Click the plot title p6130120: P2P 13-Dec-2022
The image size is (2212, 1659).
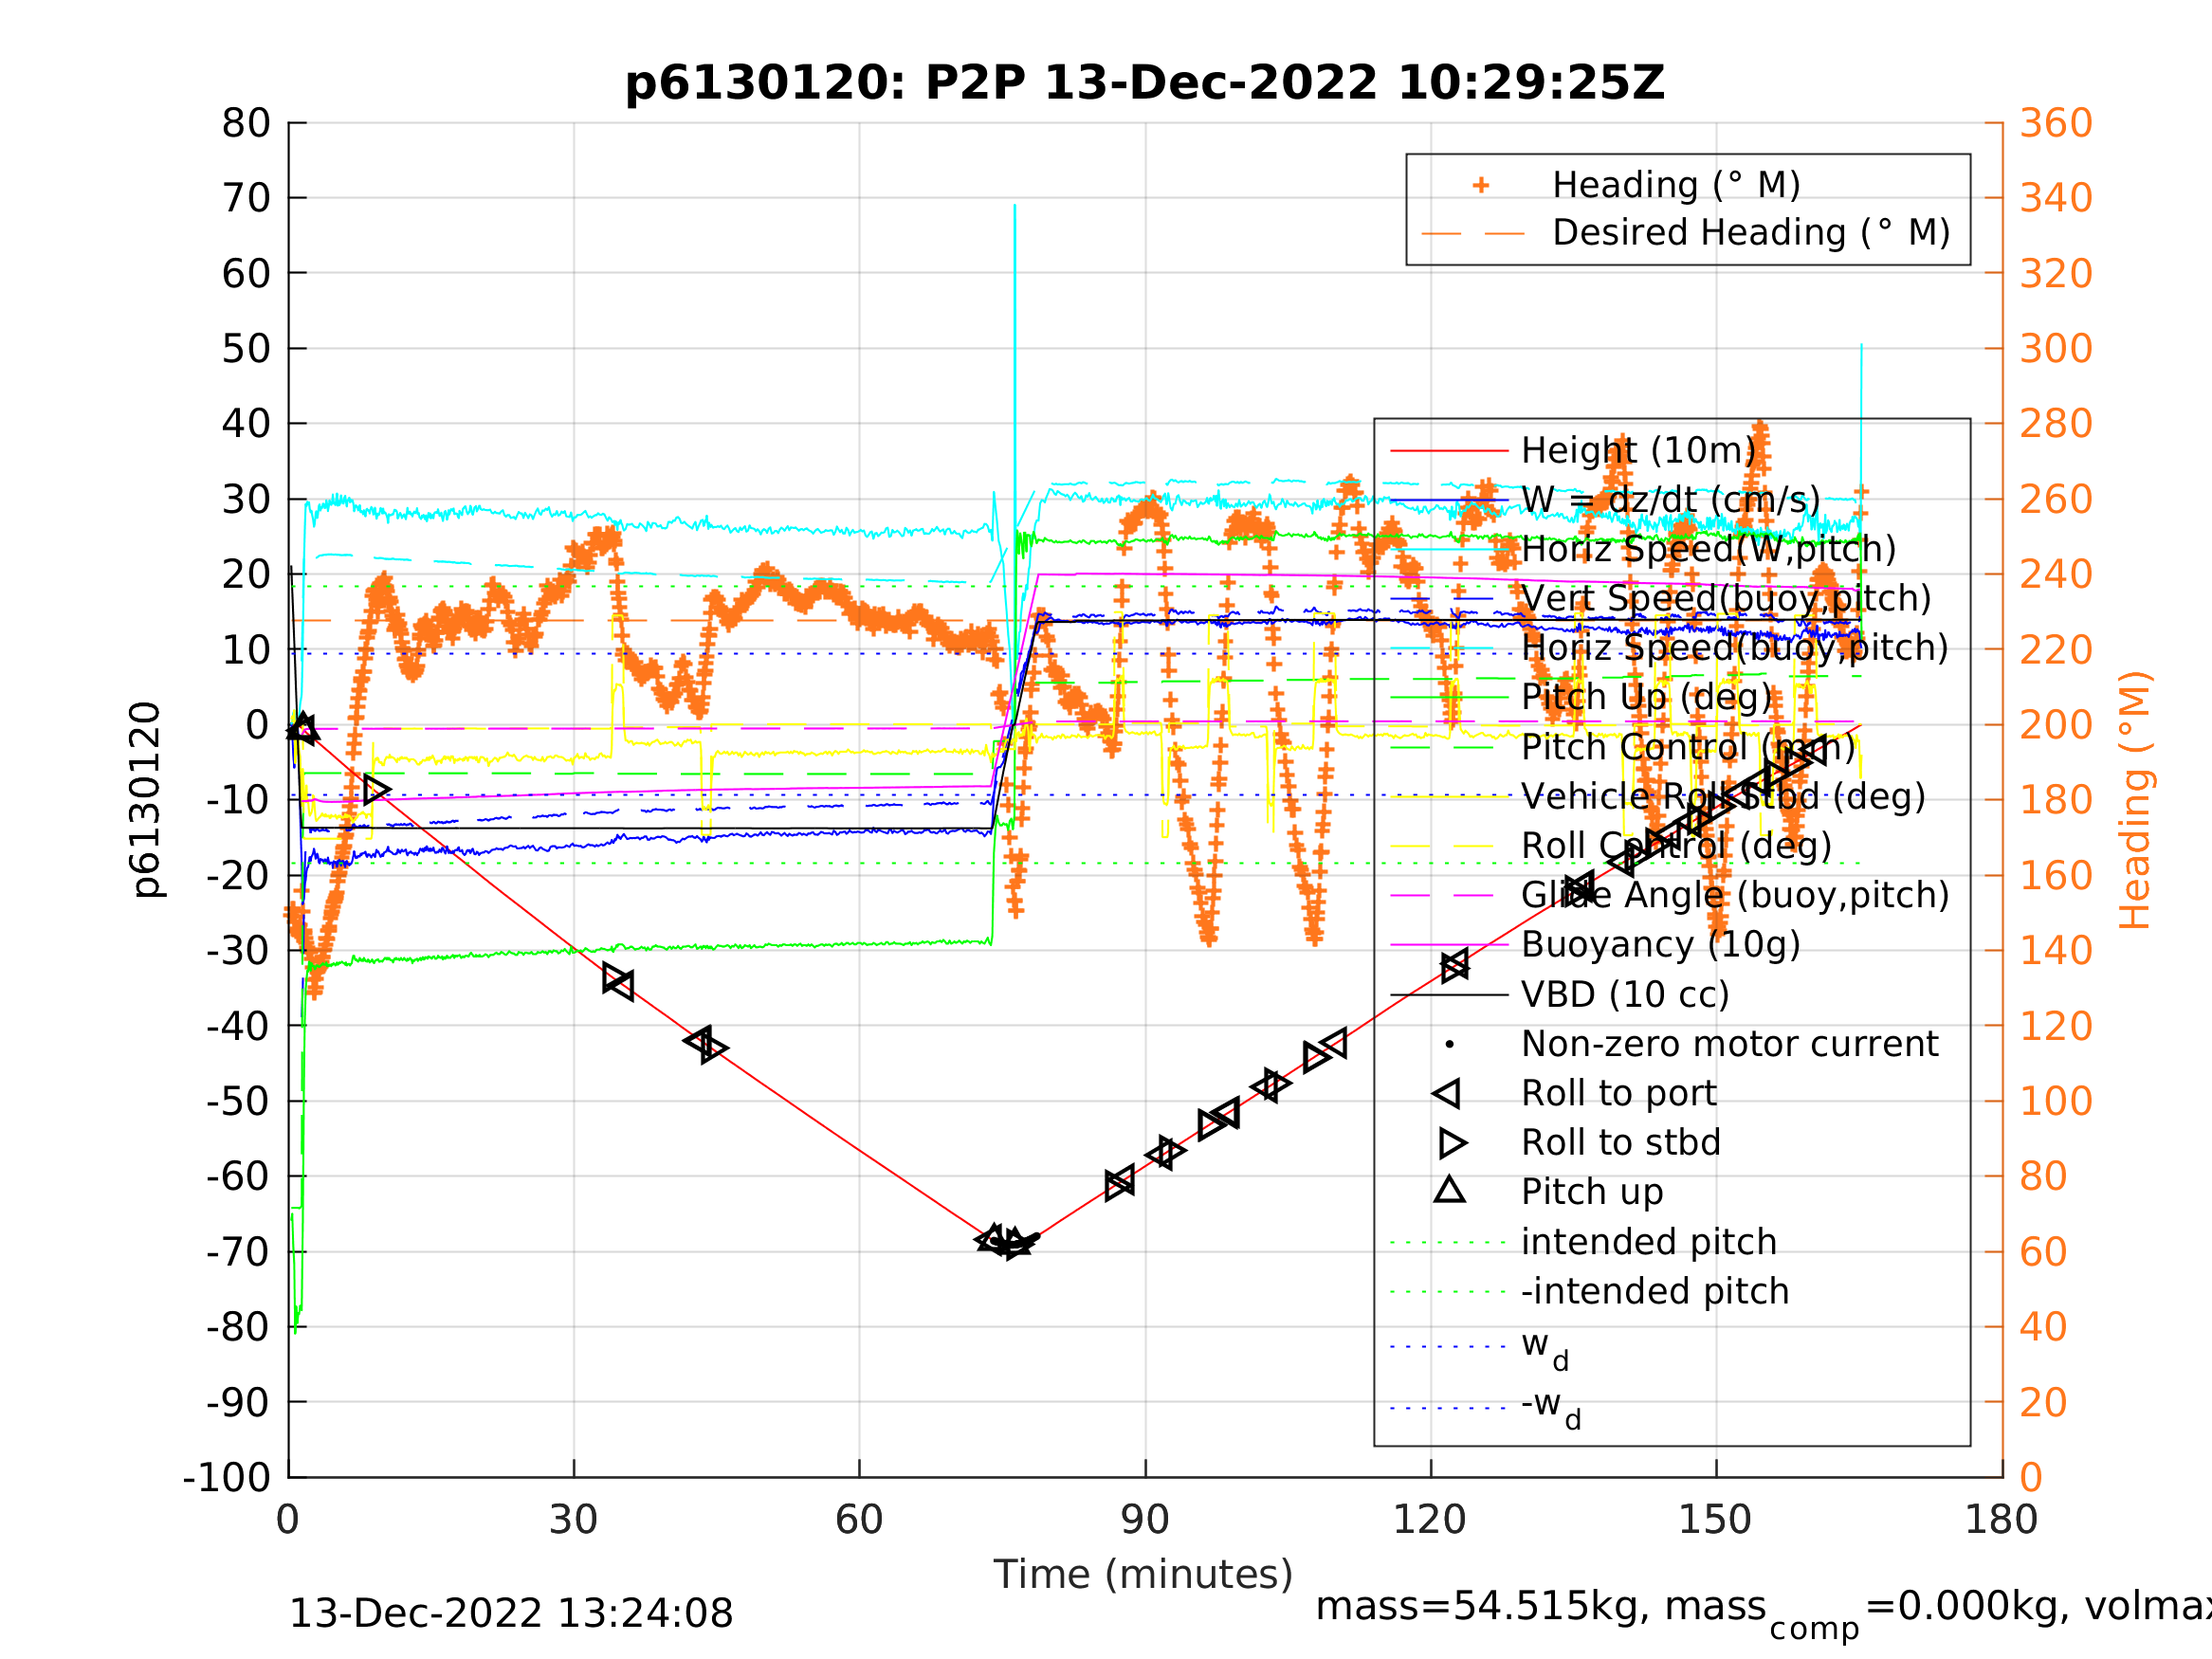click(x=1145, y=83)
